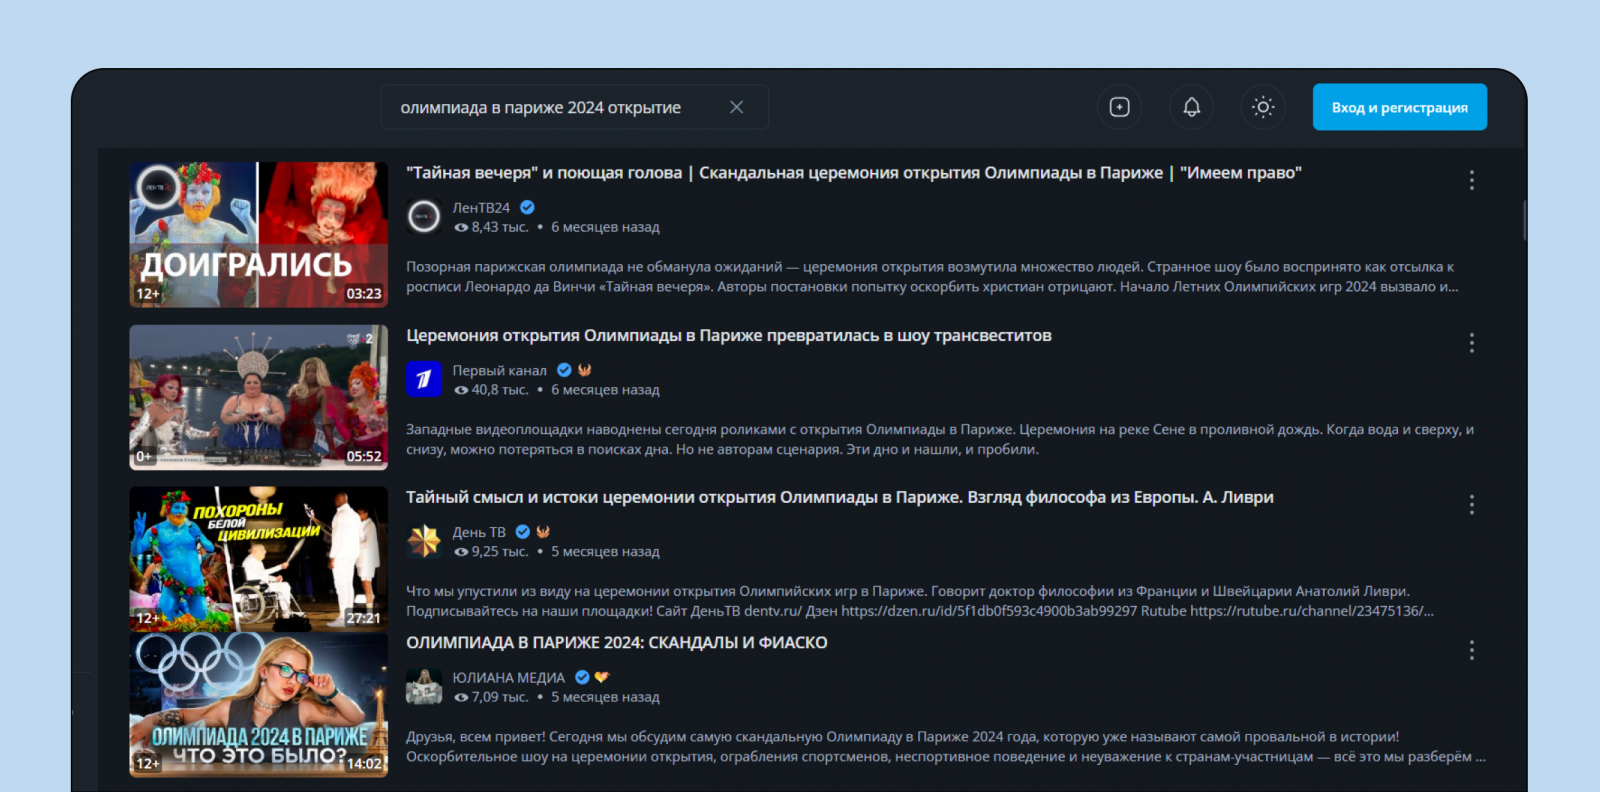This screenshot has width=1600, height=792.
Task: Open the 'ЧТО ЭТО БЫЛО?' video thumbnail
Action: (x=258, y=705)
